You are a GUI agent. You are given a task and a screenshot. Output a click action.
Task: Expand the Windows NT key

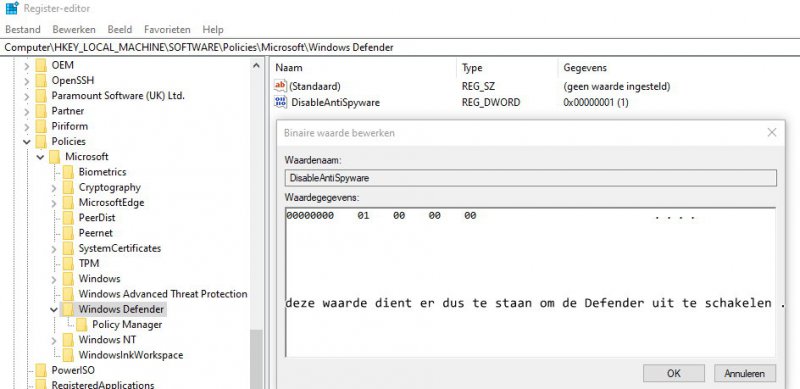pyautogui.click(x=54, y=340)
